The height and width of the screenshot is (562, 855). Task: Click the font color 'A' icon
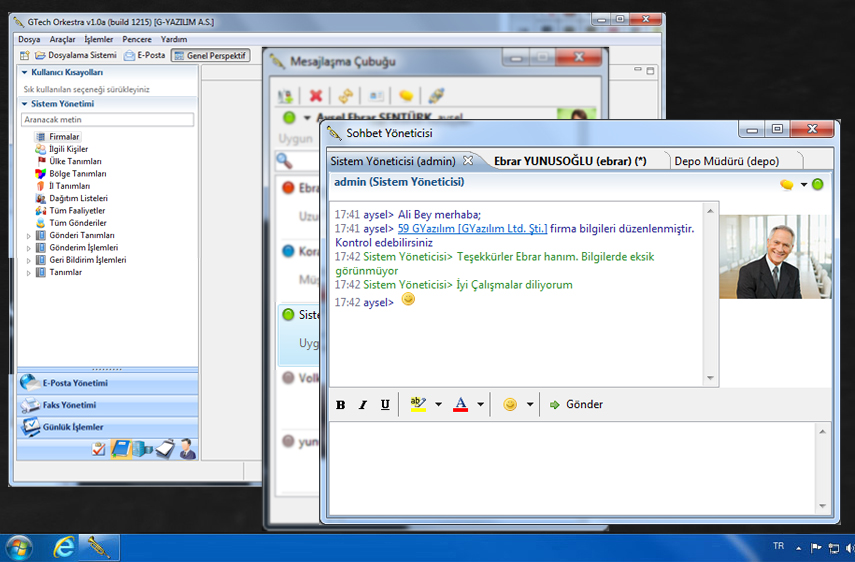point(461,405)
